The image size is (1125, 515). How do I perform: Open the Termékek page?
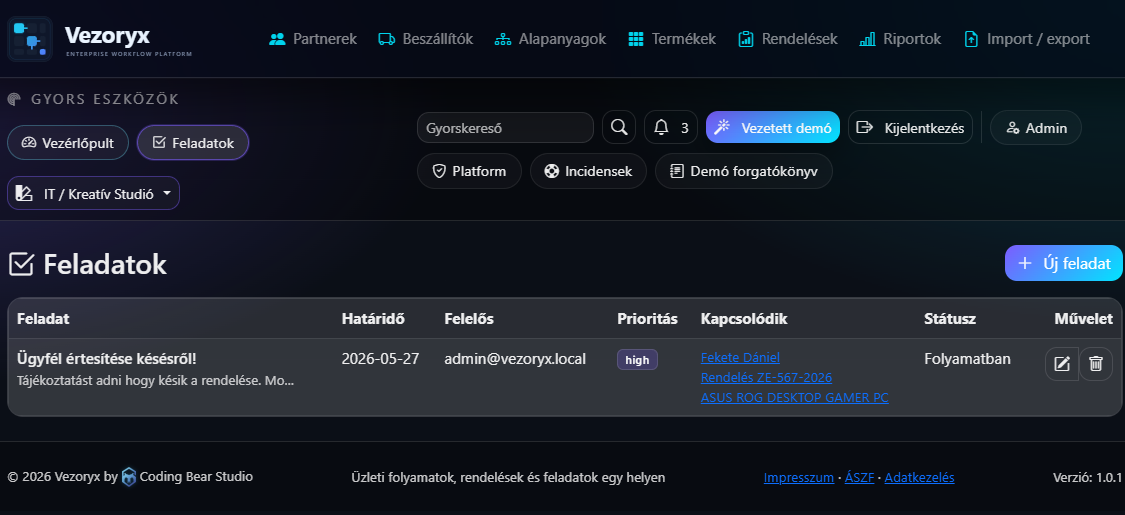click(x=672, y=39)
